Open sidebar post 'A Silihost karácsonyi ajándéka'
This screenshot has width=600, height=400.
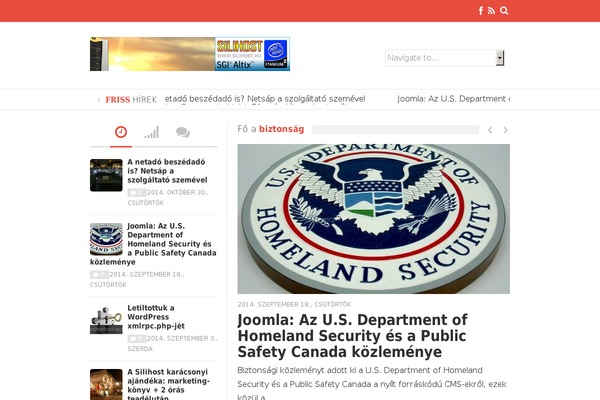168,384
